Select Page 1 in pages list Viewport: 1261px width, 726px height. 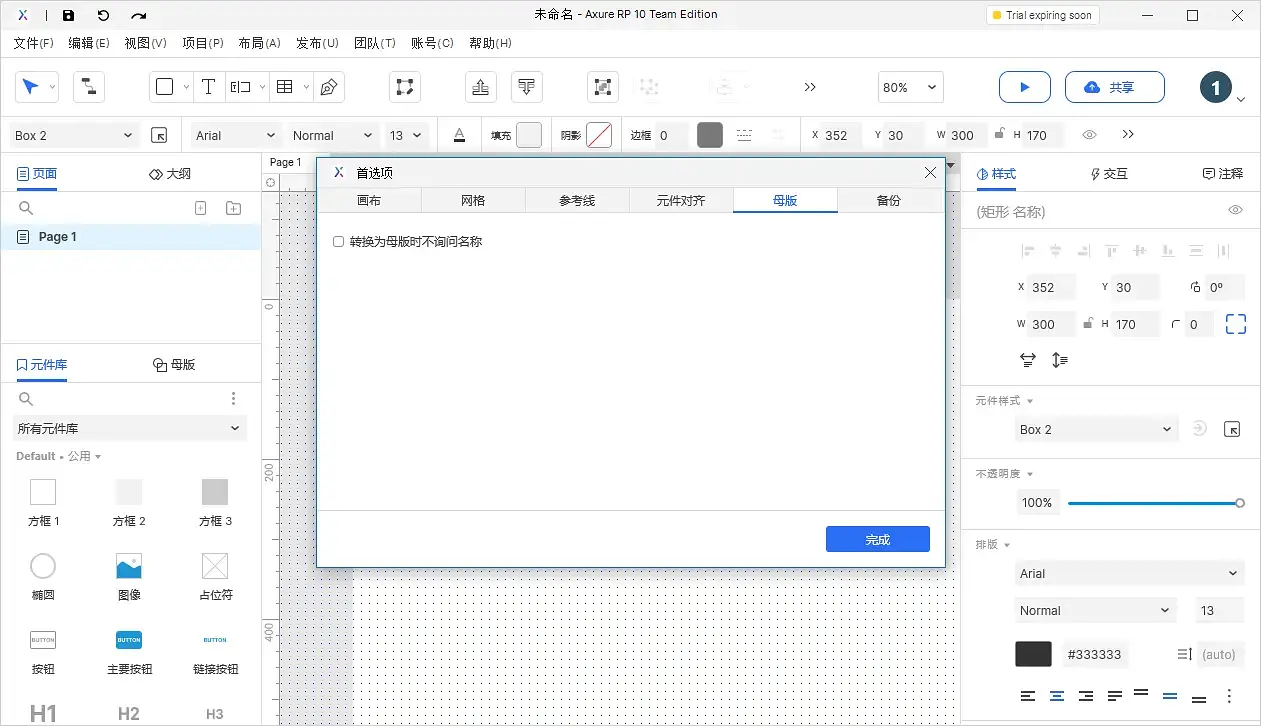[x=131, y=237]
